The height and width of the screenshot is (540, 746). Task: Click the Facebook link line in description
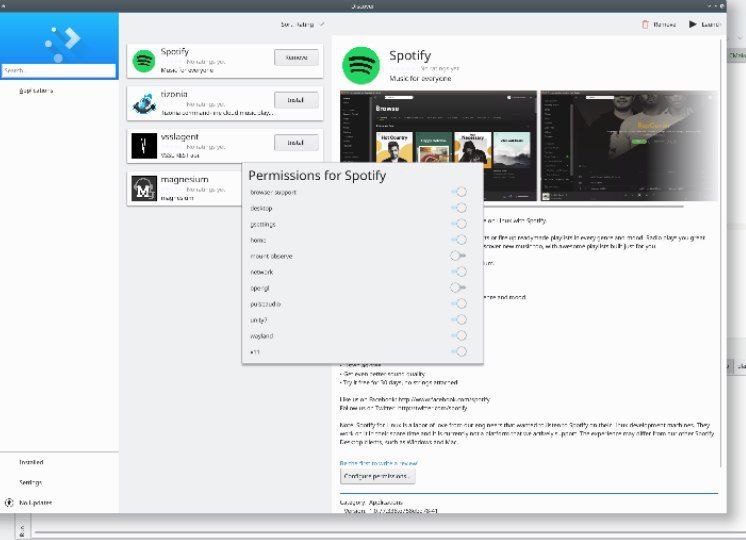[x=414, y=400]
